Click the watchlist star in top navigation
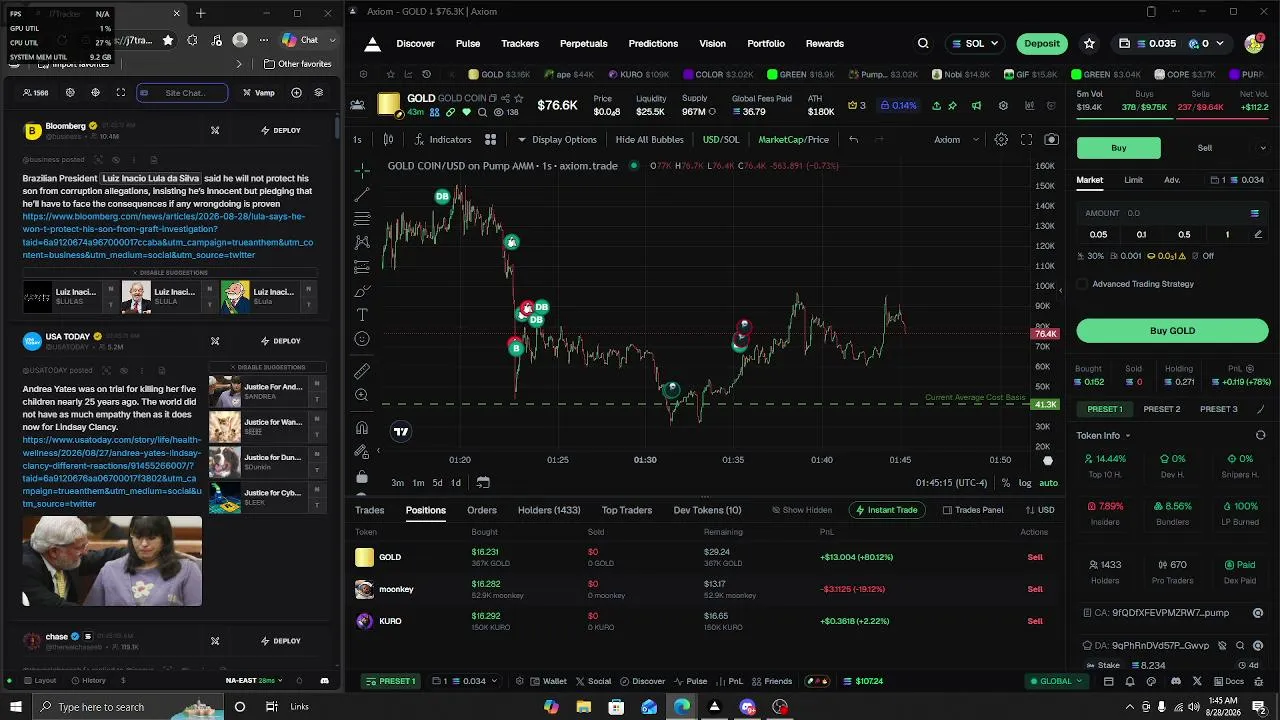The height and width of the screenshot is (720, 1280). pyautogui.click(x=1089, y=44)
